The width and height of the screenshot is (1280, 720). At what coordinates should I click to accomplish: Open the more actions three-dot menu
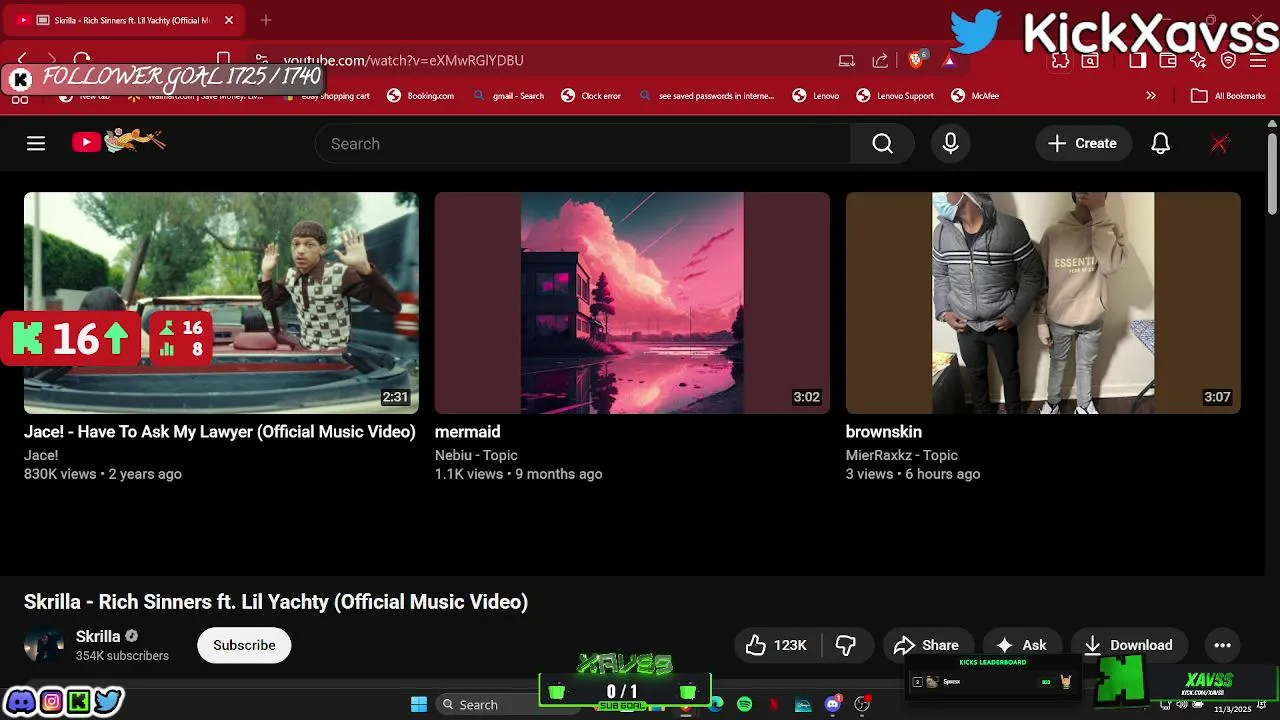pos(1222,645)
